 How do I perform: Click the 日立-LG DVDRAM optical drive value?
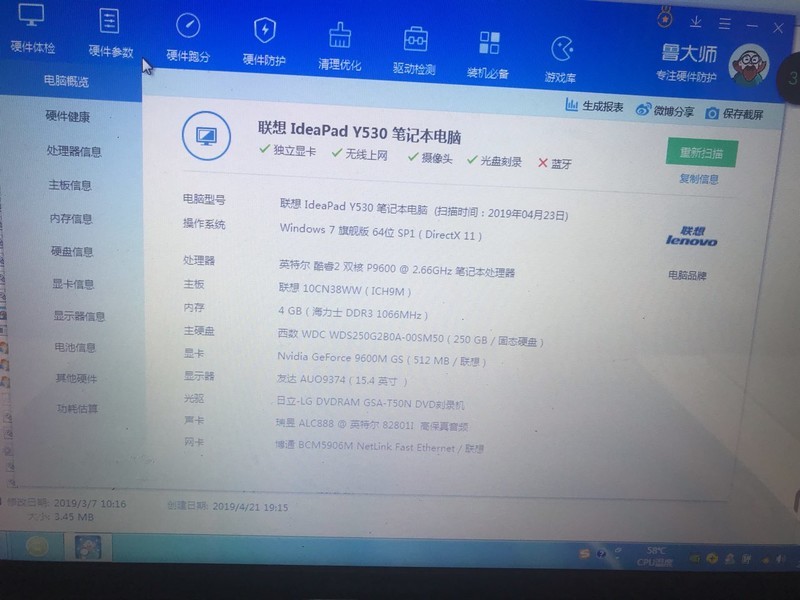[x=370, y=402]
